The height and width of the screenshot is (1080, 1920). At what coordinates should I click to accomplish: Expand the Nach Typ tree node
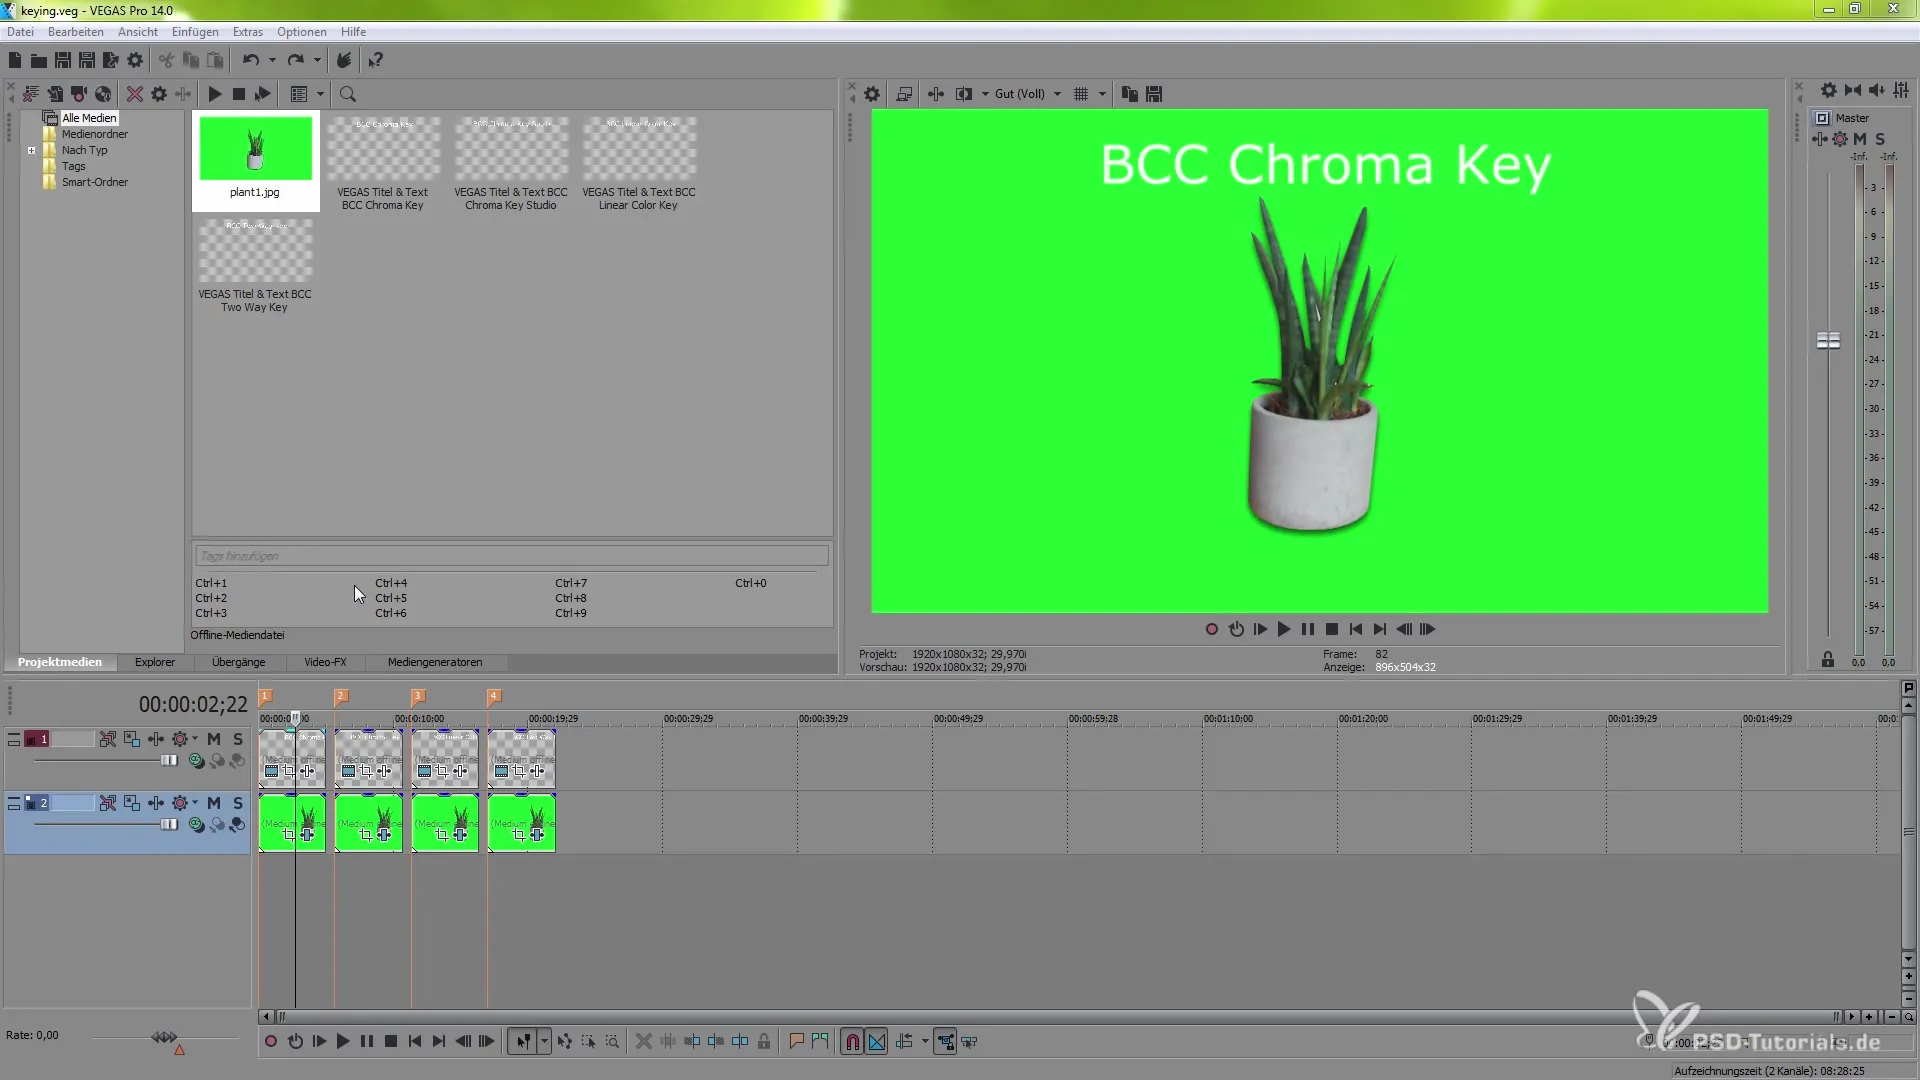(x=32, y=151)
